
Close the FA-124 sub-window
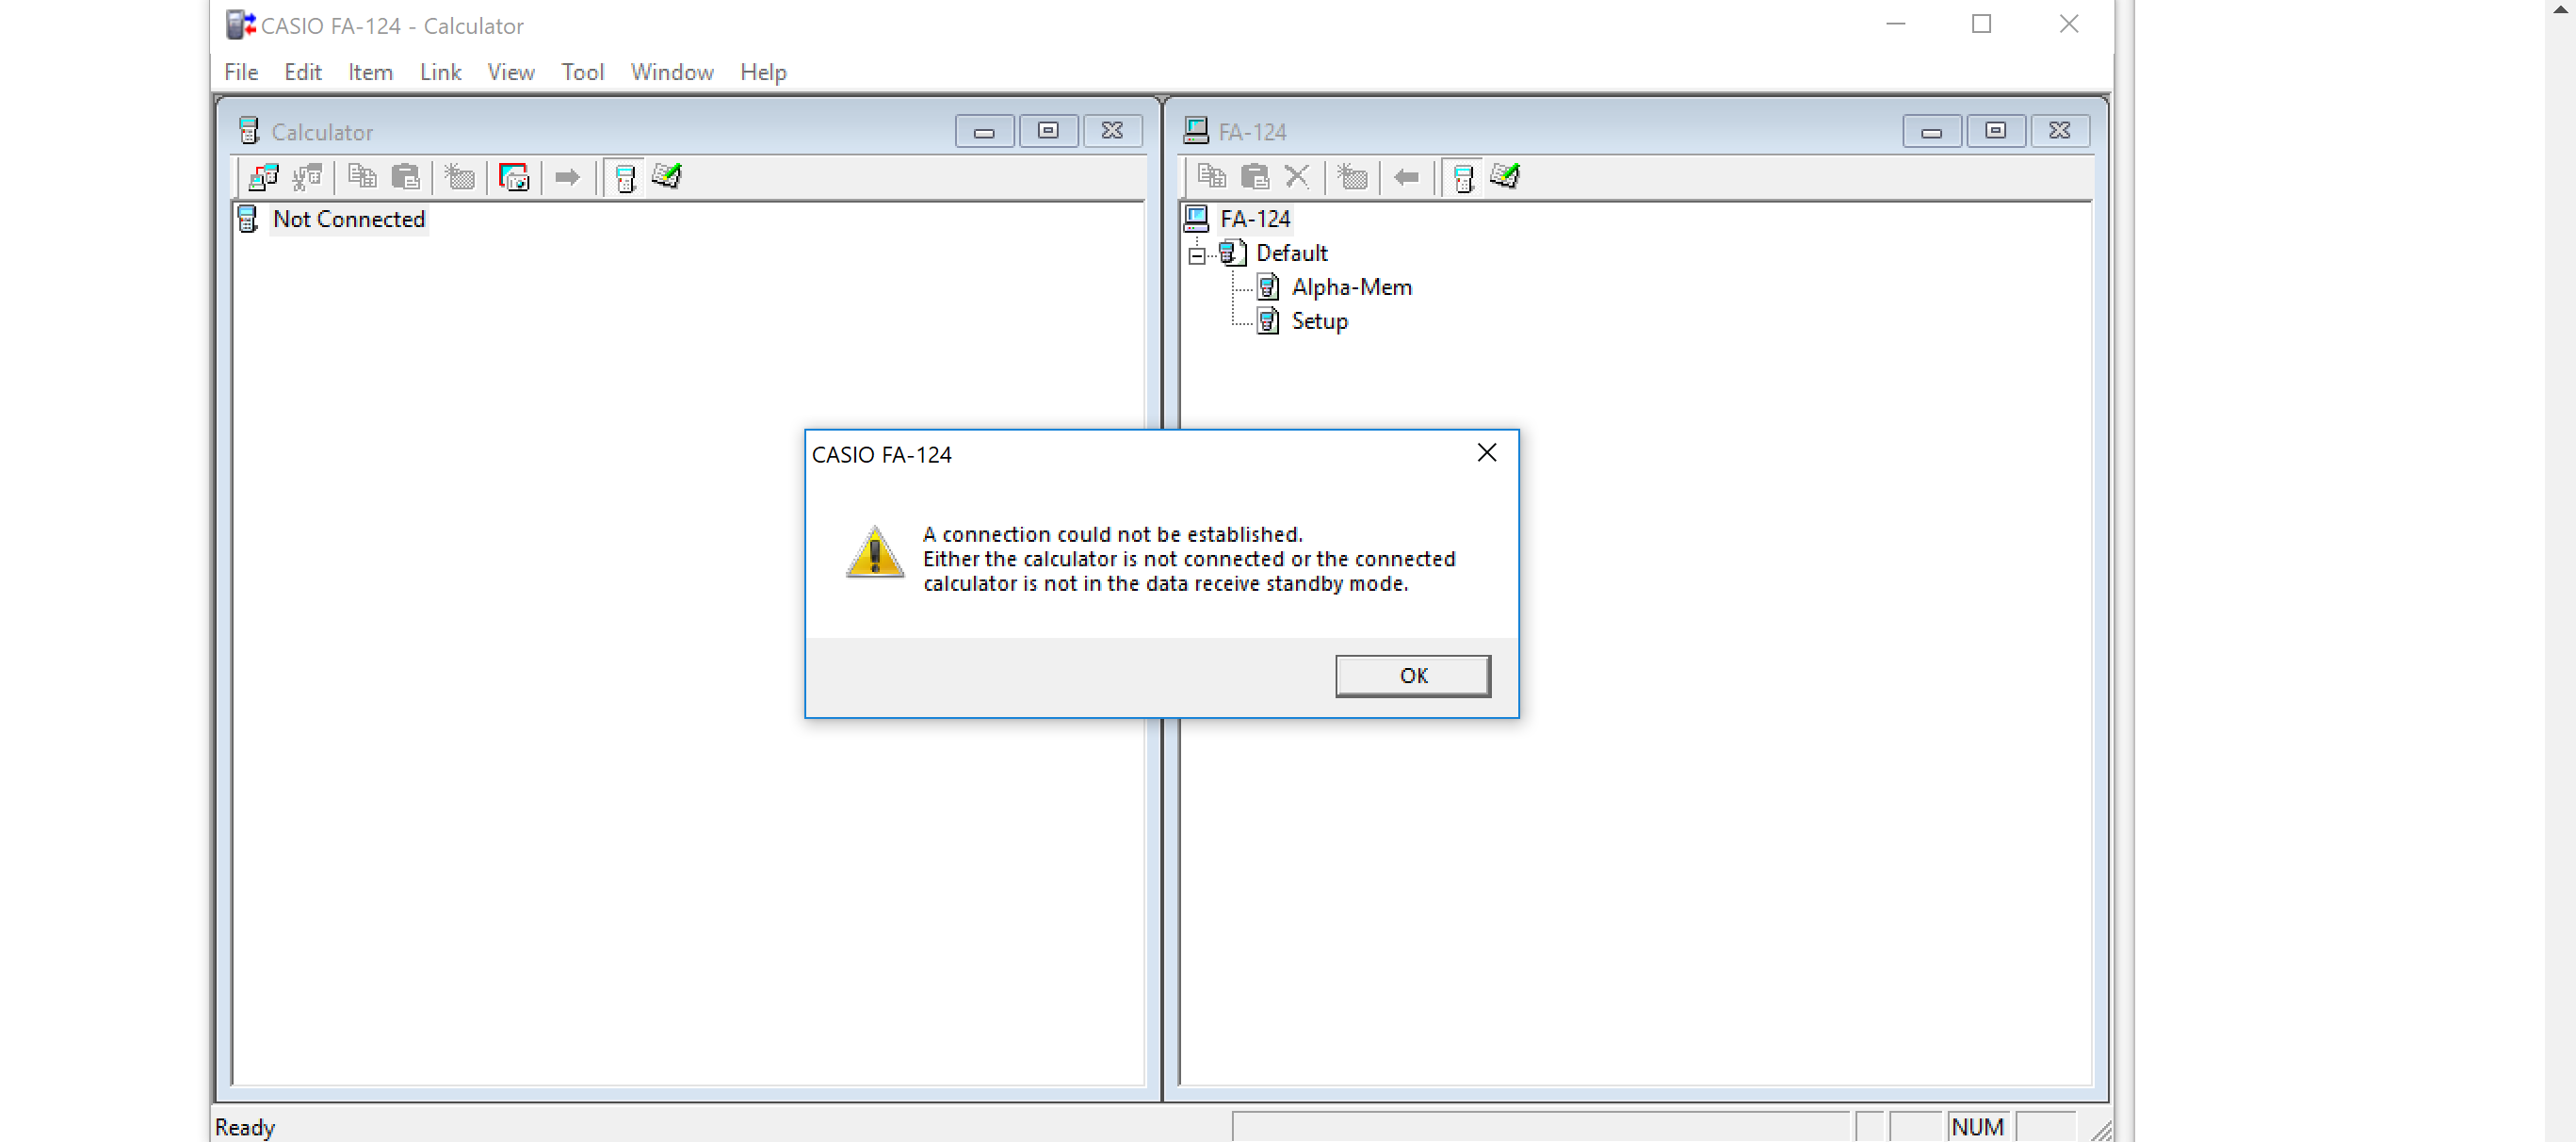(2060, 131)
